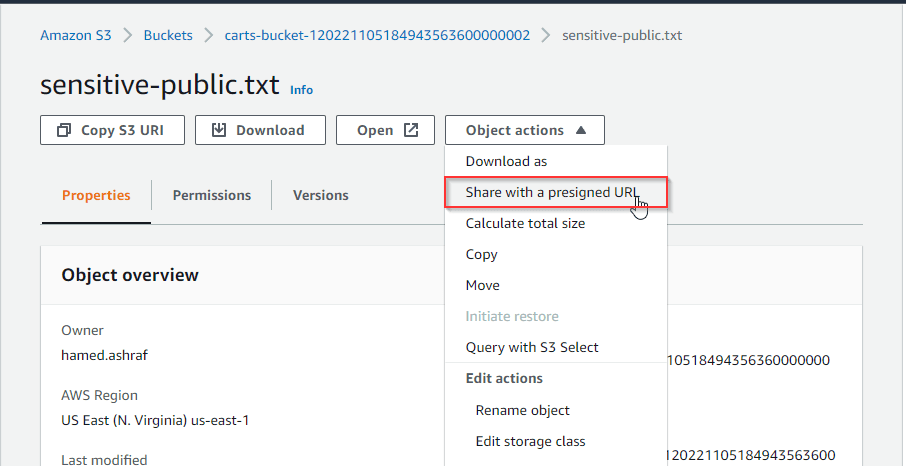The height and width of the screenshot is (466, 906).
Task: Collapse the Object actions dropdown
Action: pos(524,130)
